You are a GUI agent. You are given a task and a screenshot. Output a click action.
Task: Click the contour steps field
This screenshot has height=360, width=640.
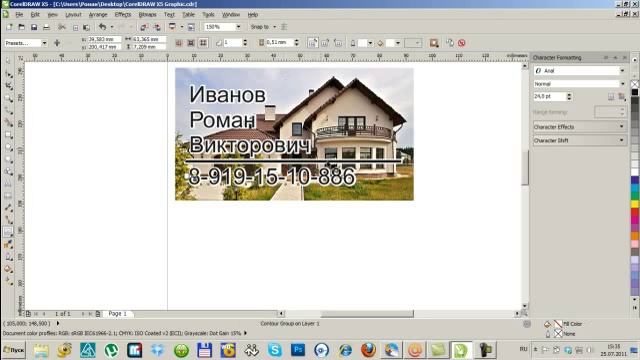[232, 42]
